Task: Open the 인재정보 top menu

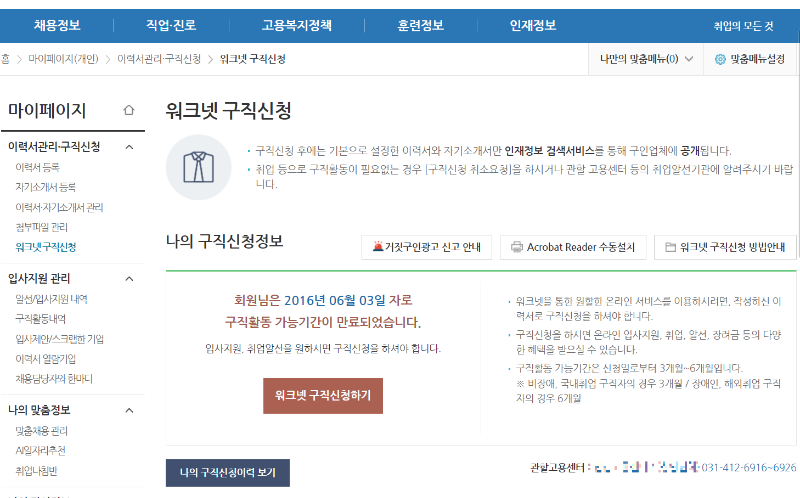Action: point(533,26)
